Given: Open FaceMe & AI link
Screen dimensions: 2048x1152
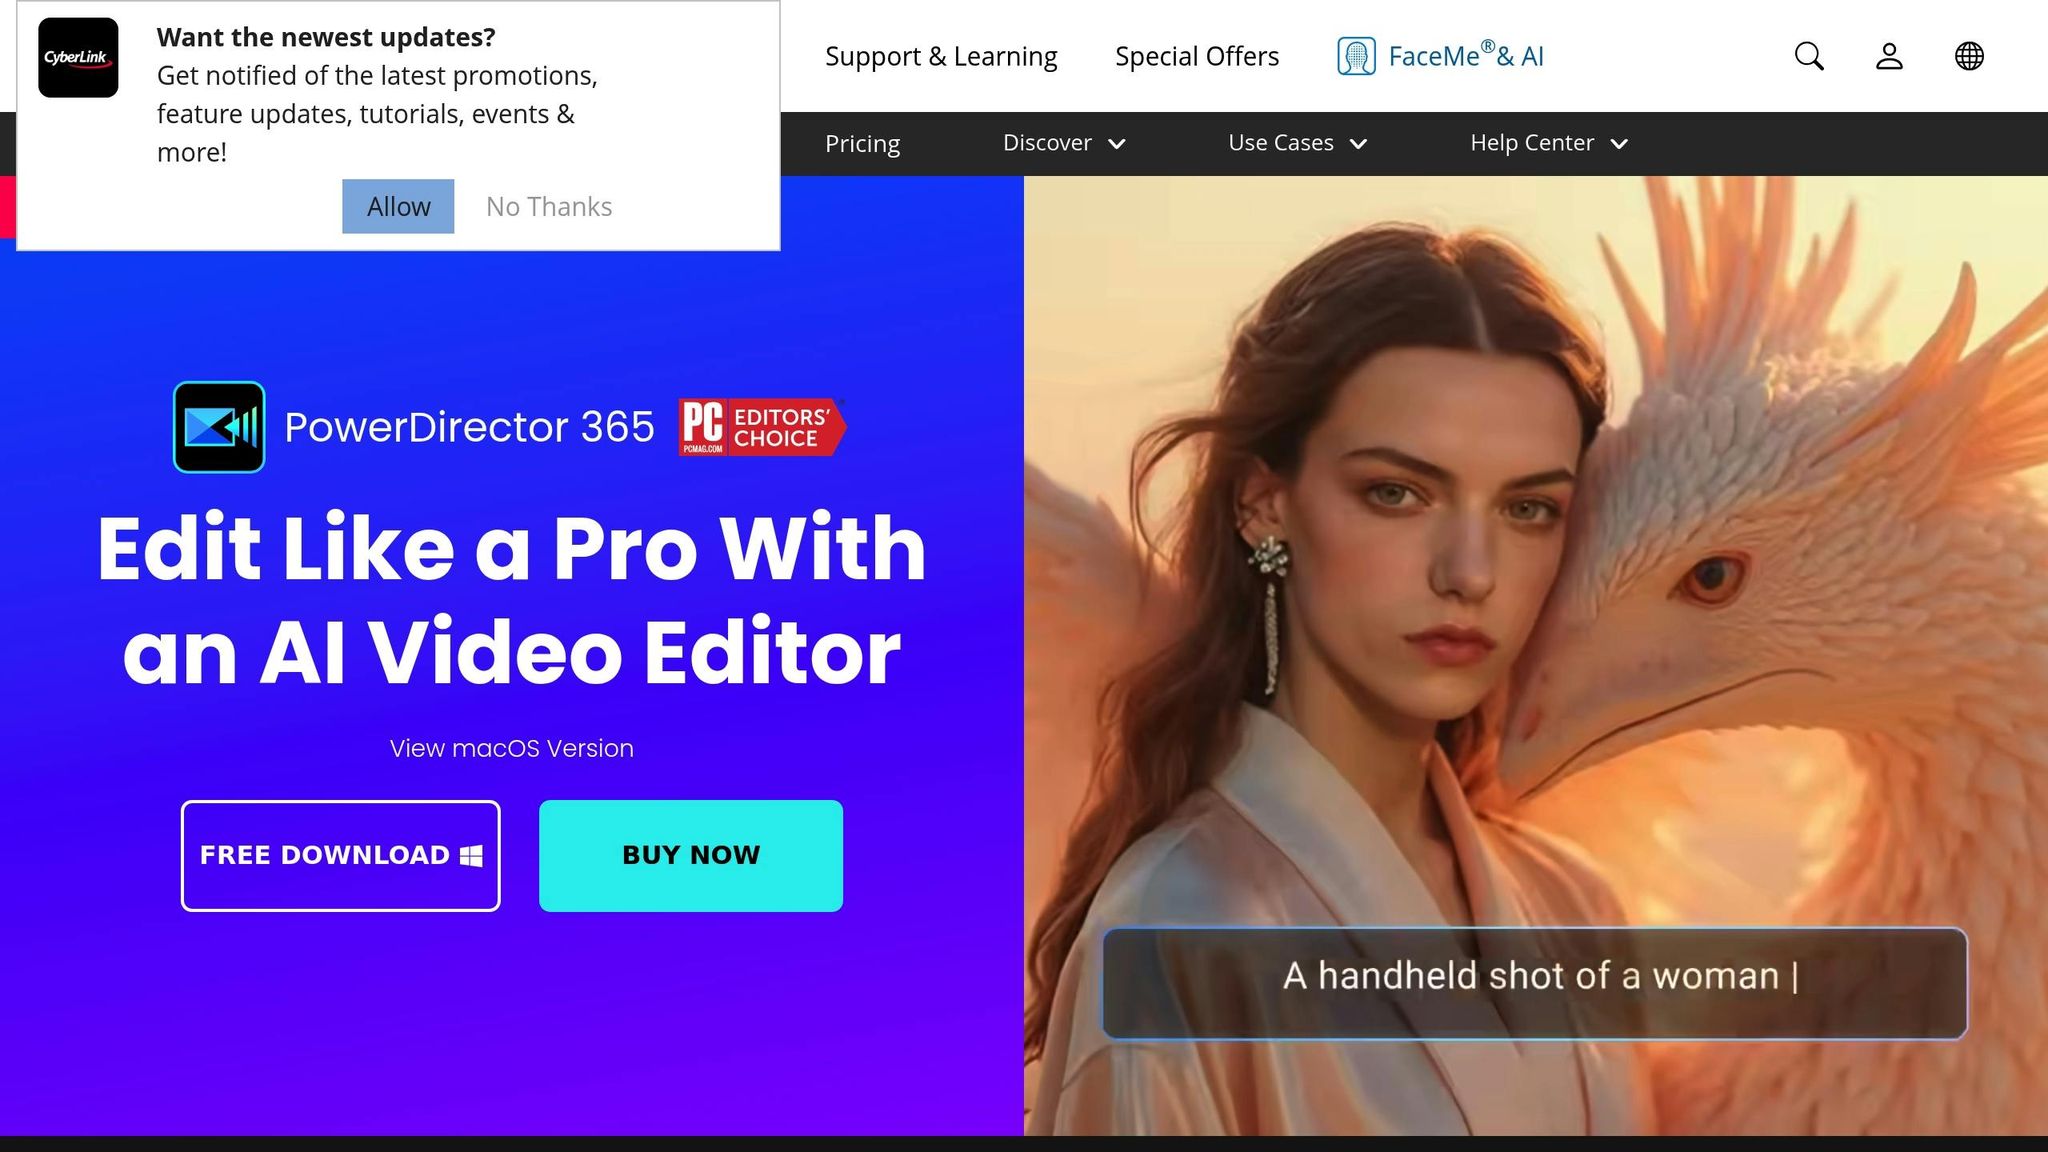Looking at the screenshot, I should pyautogui.click(x=1441, y=56).
